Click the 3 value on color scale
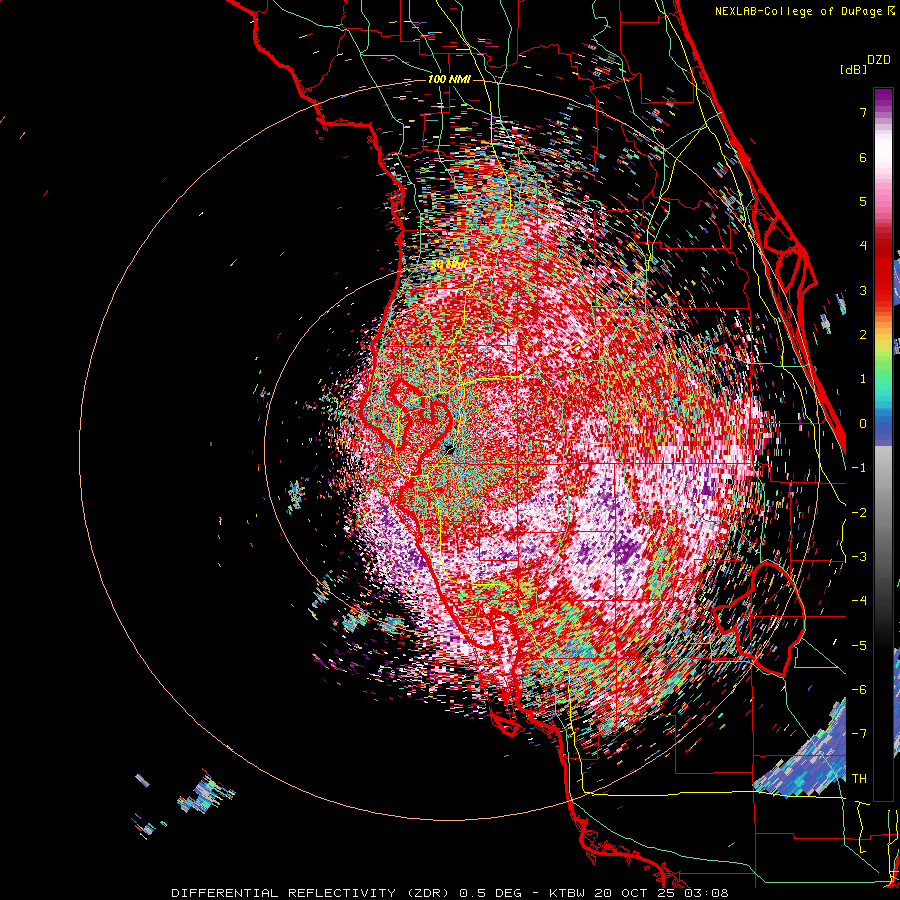The image size is (900, 900). pos(863,290)
